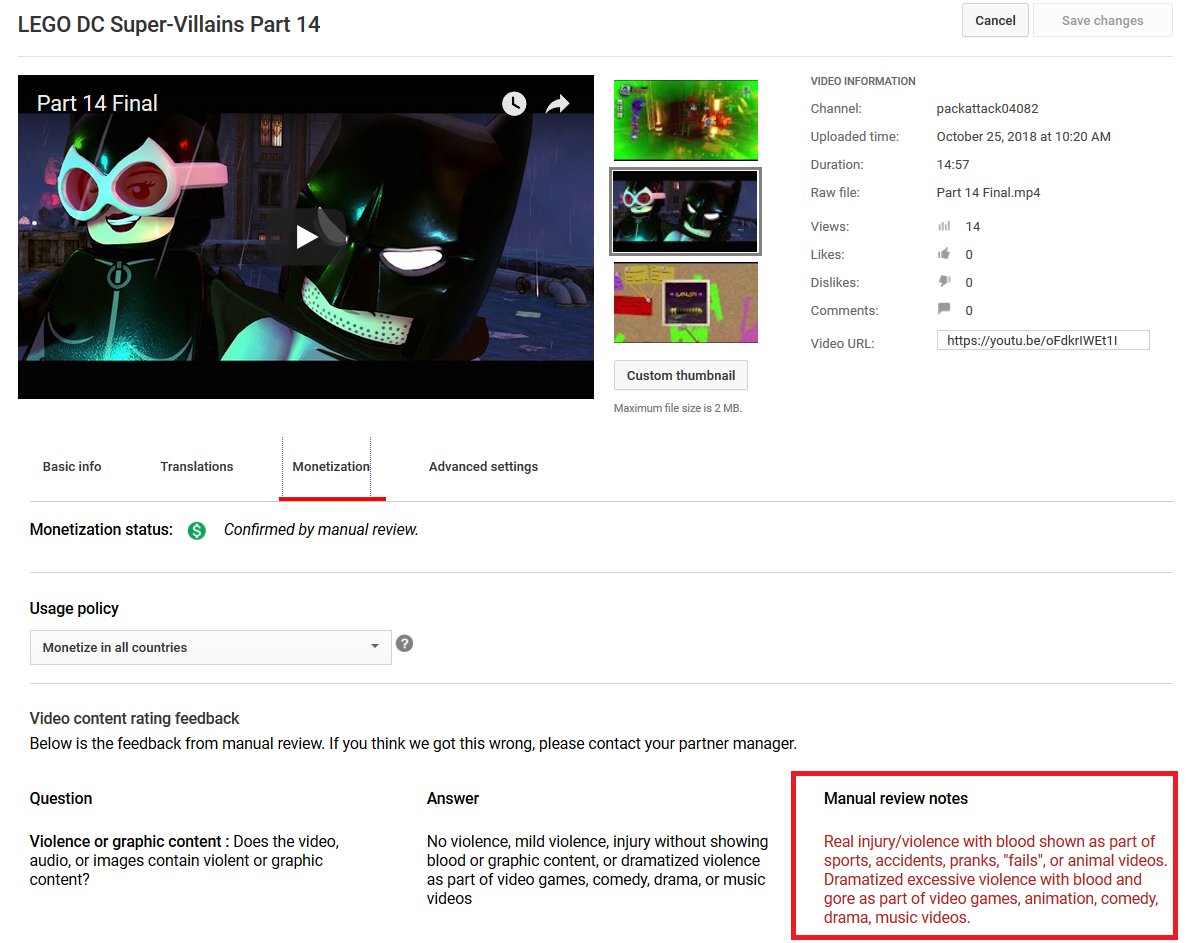
Task: Click the 'VIDEO INFORMATION' heading
Action: point(863,81)
